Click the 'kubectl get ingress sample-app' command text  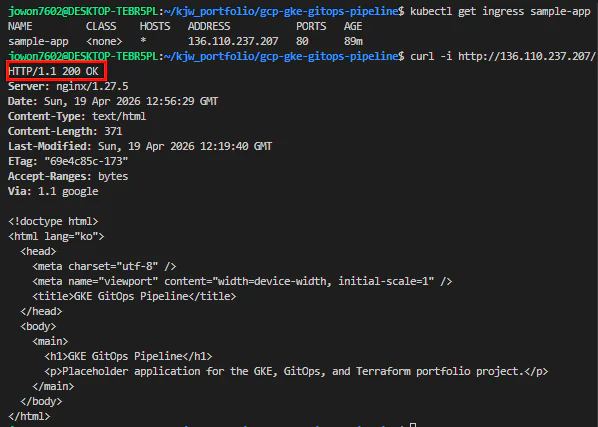500,11
